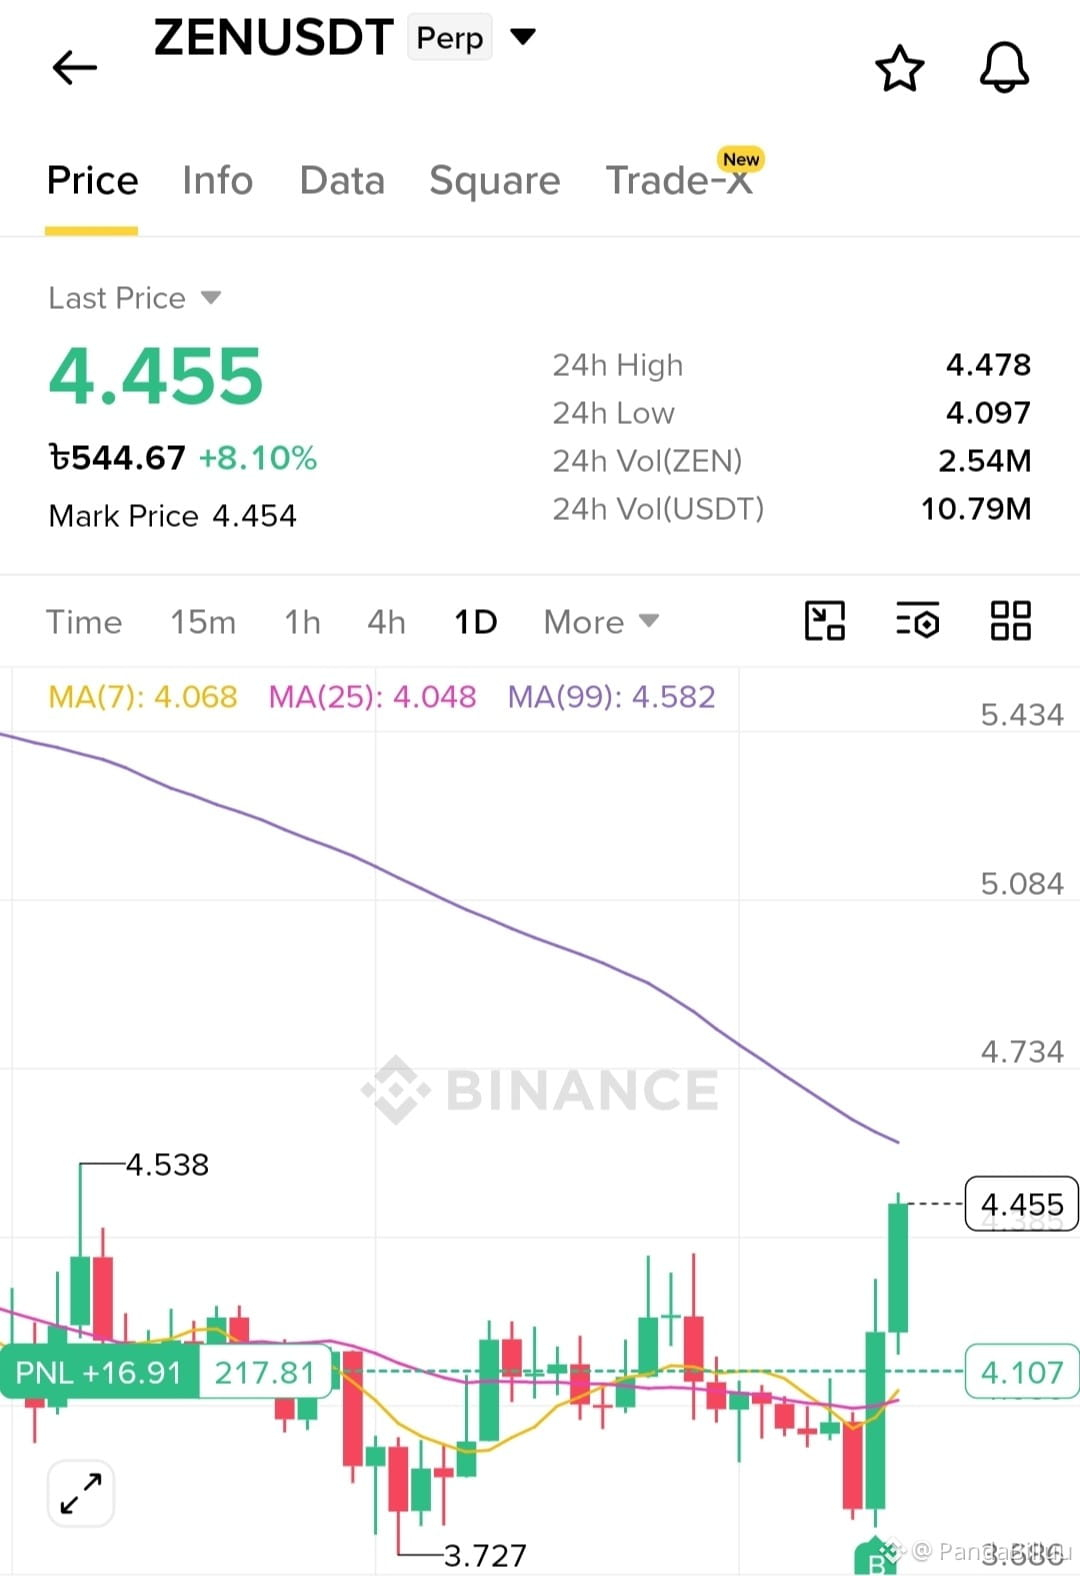Select the 15m chart interval

coord(203,622)
